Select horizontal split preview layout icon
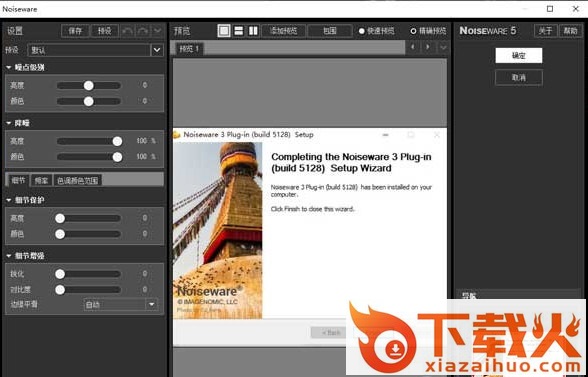588x377 pixels. [x=238, y=30]
